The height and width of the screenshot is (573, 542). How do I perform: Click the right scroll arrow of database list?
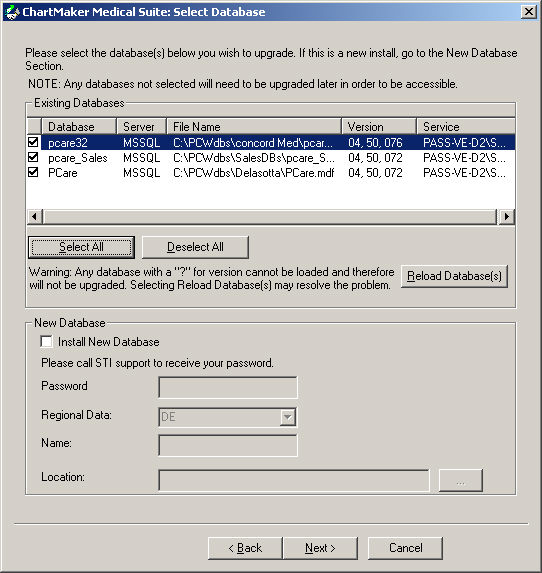pyautogui.click(x=507, y=216)
